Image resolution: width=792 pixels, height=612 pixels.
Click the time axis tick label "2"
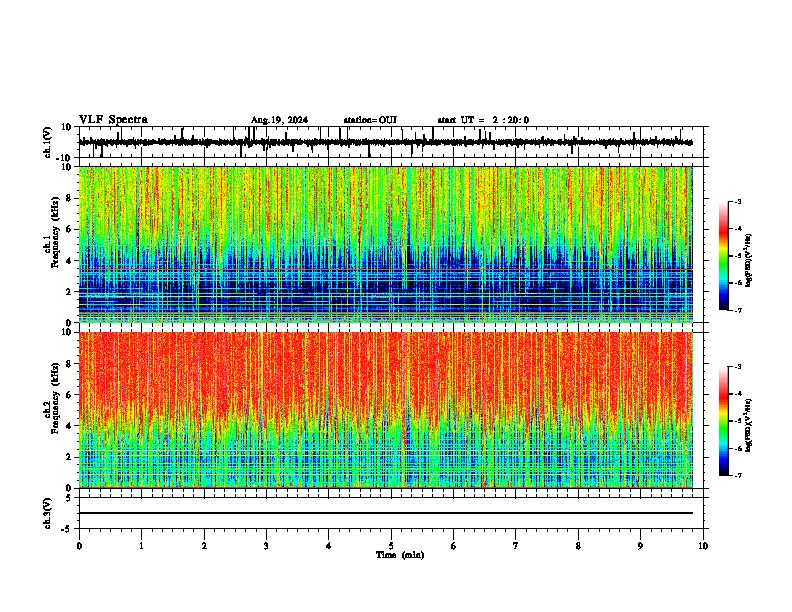point(204,546)
